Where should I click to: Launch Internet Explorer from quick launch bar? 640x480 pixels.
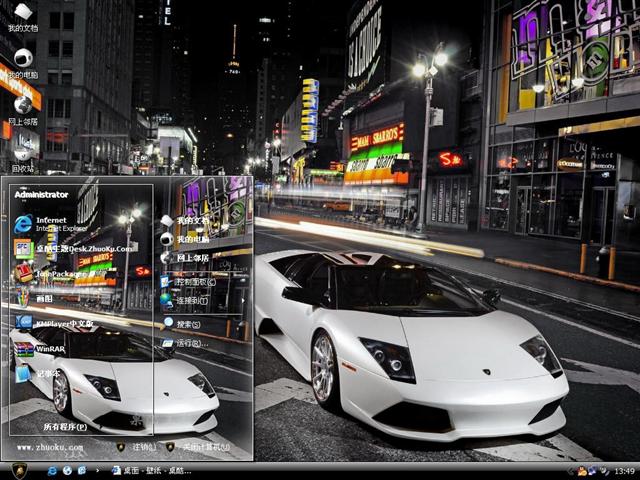(52, 471)
